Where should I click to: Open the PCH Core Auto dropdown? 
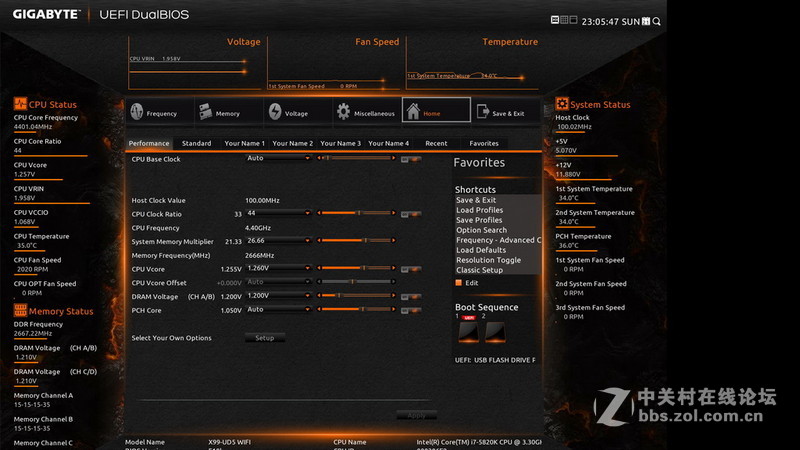(x=278, y=309)
